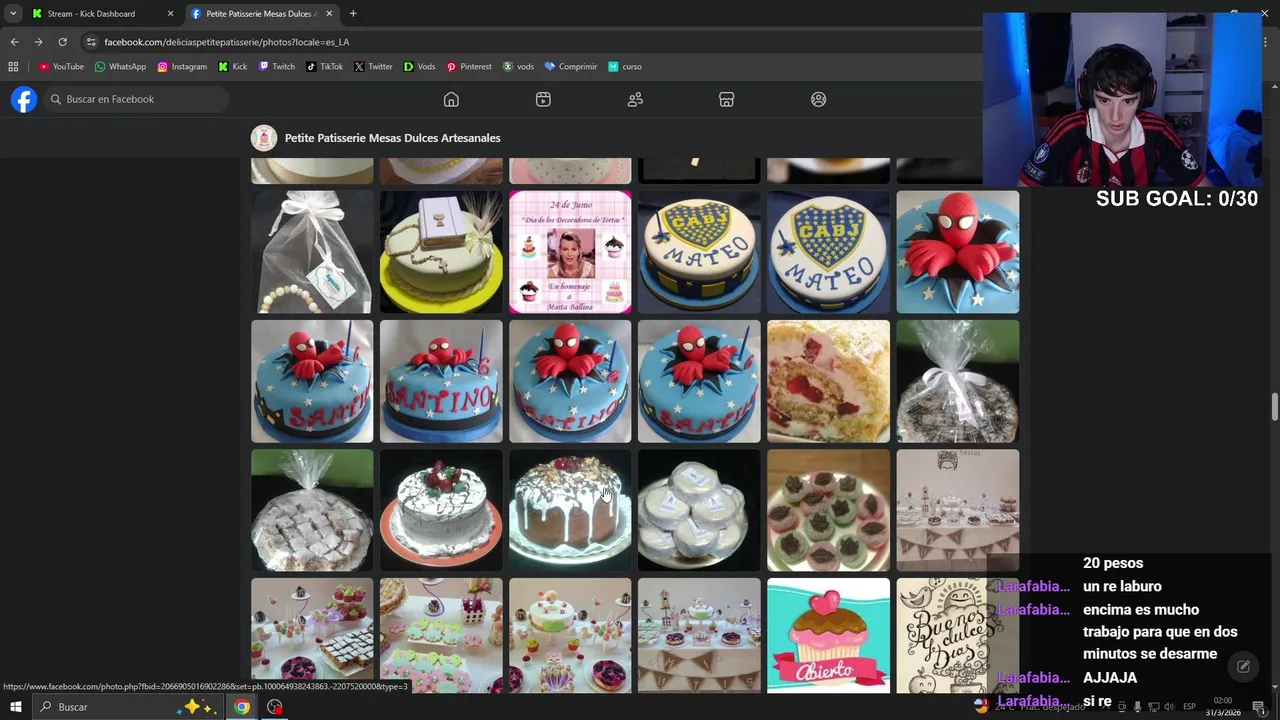Viewport: 1280px width, 720px height.
Task: Open site information icon in address bar
Action: [91, 42]
